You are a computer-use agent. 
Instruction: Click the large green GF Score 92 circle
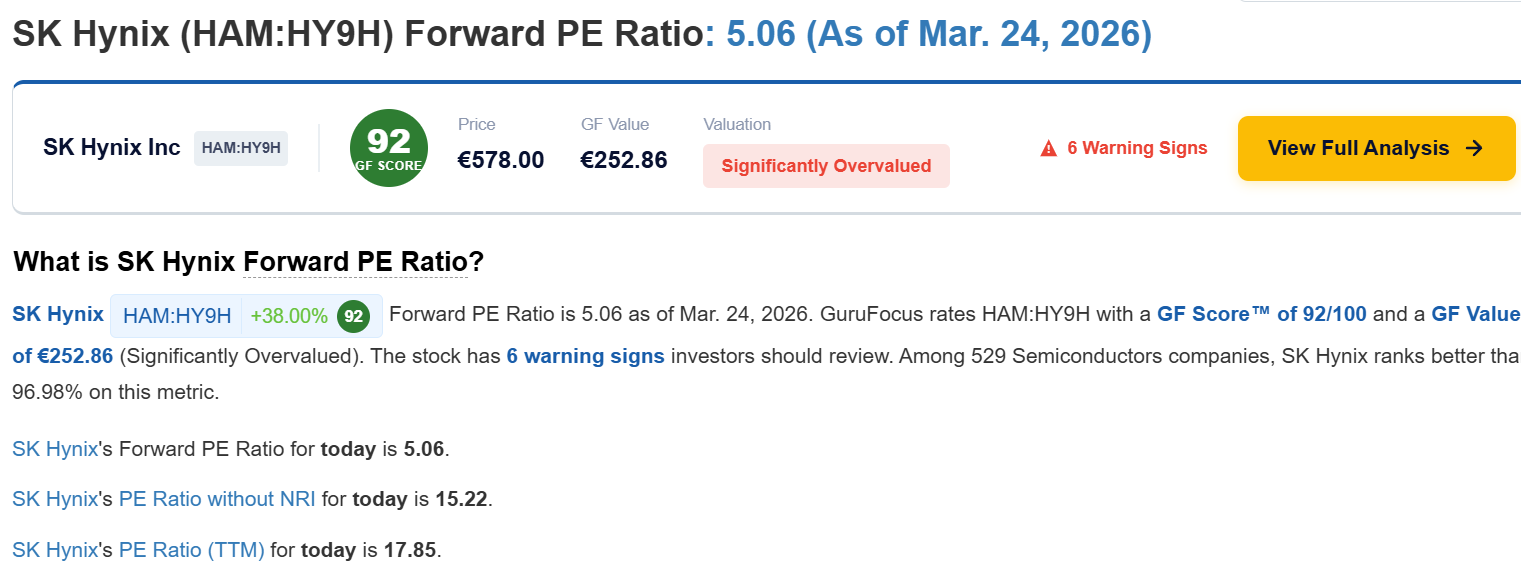tap(388, 148)
